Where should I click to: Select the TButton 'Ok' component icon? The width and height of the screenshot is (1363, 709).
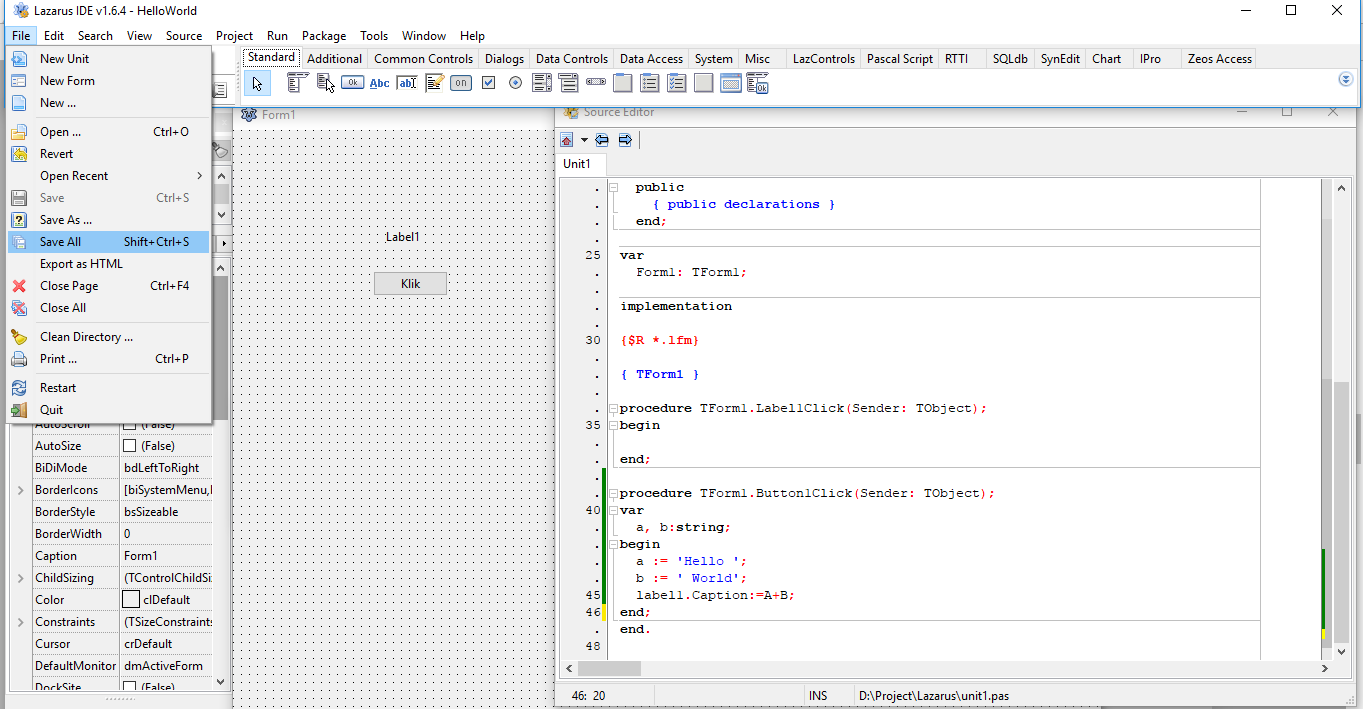352,83
